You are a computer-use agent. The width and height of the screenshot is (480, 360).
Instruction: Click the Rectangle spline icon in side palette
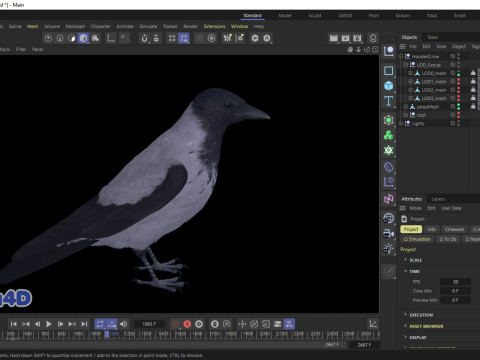(389, 71)
